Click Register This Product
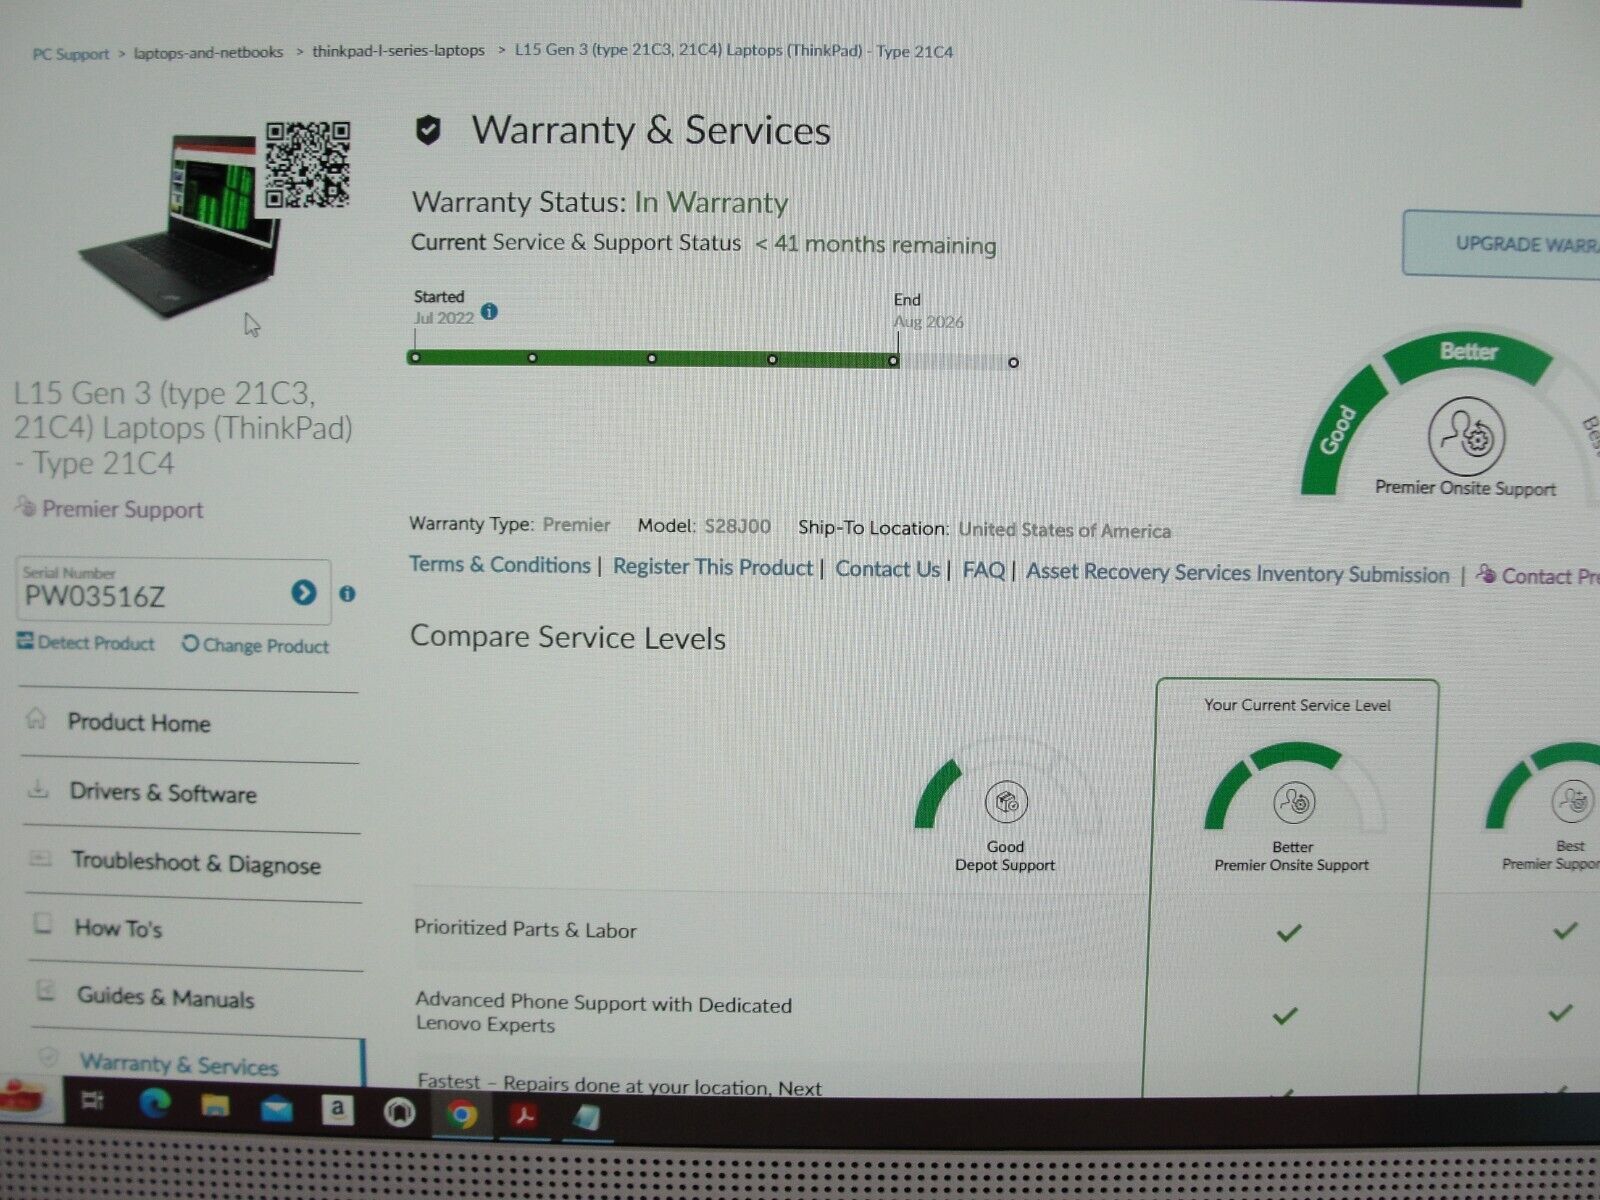Image resolution: width=1600 pixels, height=1200 pixels. tap(713, 567)
